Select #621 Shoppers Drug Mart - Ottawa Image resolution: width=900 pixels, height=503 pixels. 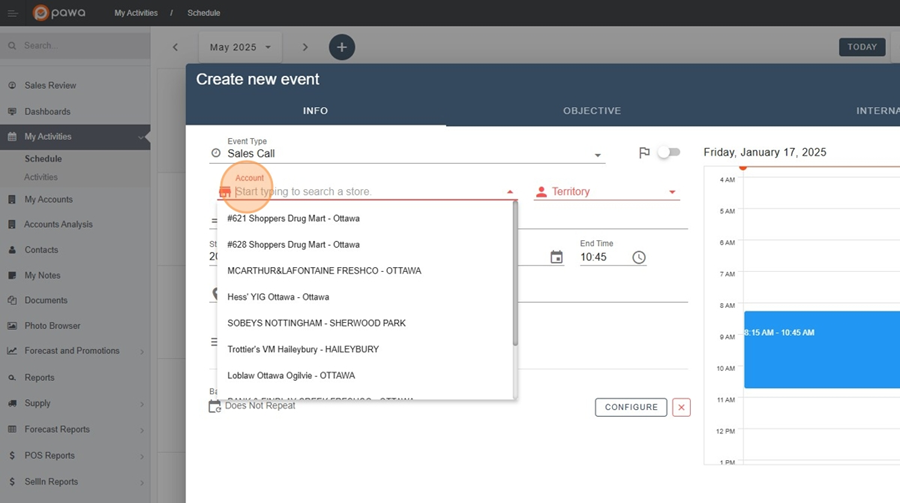[365, 218]
